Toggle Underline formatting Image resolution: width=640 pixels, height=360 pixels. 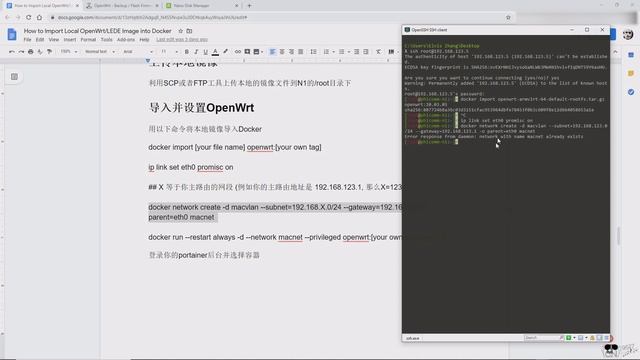(x=205, y=52)
